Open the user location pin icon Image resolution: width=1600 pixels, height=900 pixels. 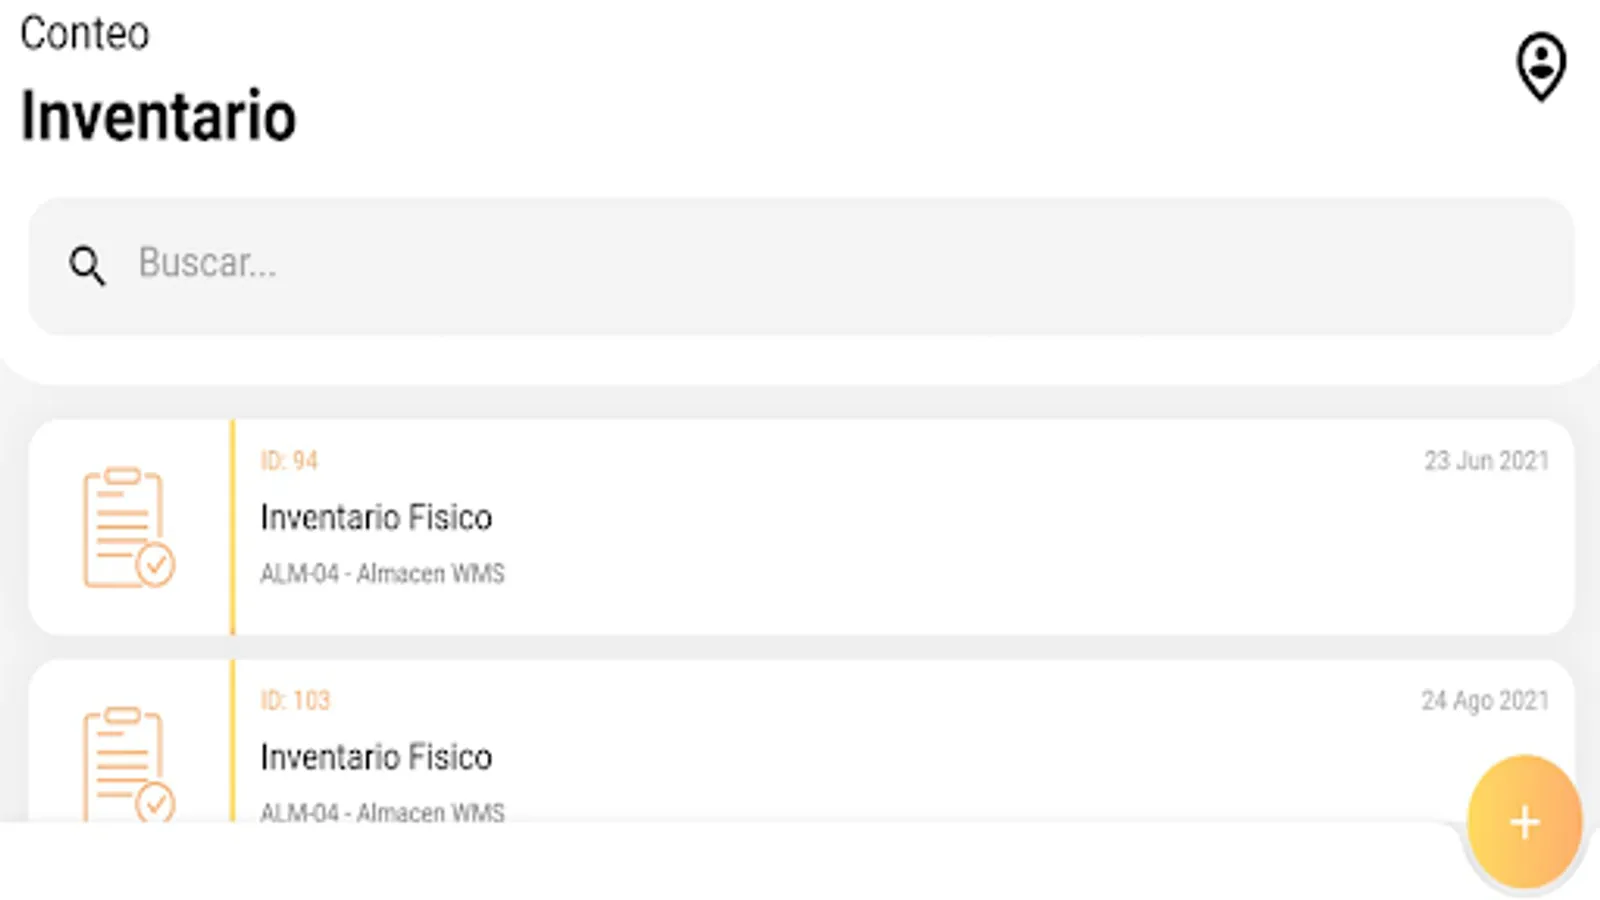click(x=1541, y=67)
